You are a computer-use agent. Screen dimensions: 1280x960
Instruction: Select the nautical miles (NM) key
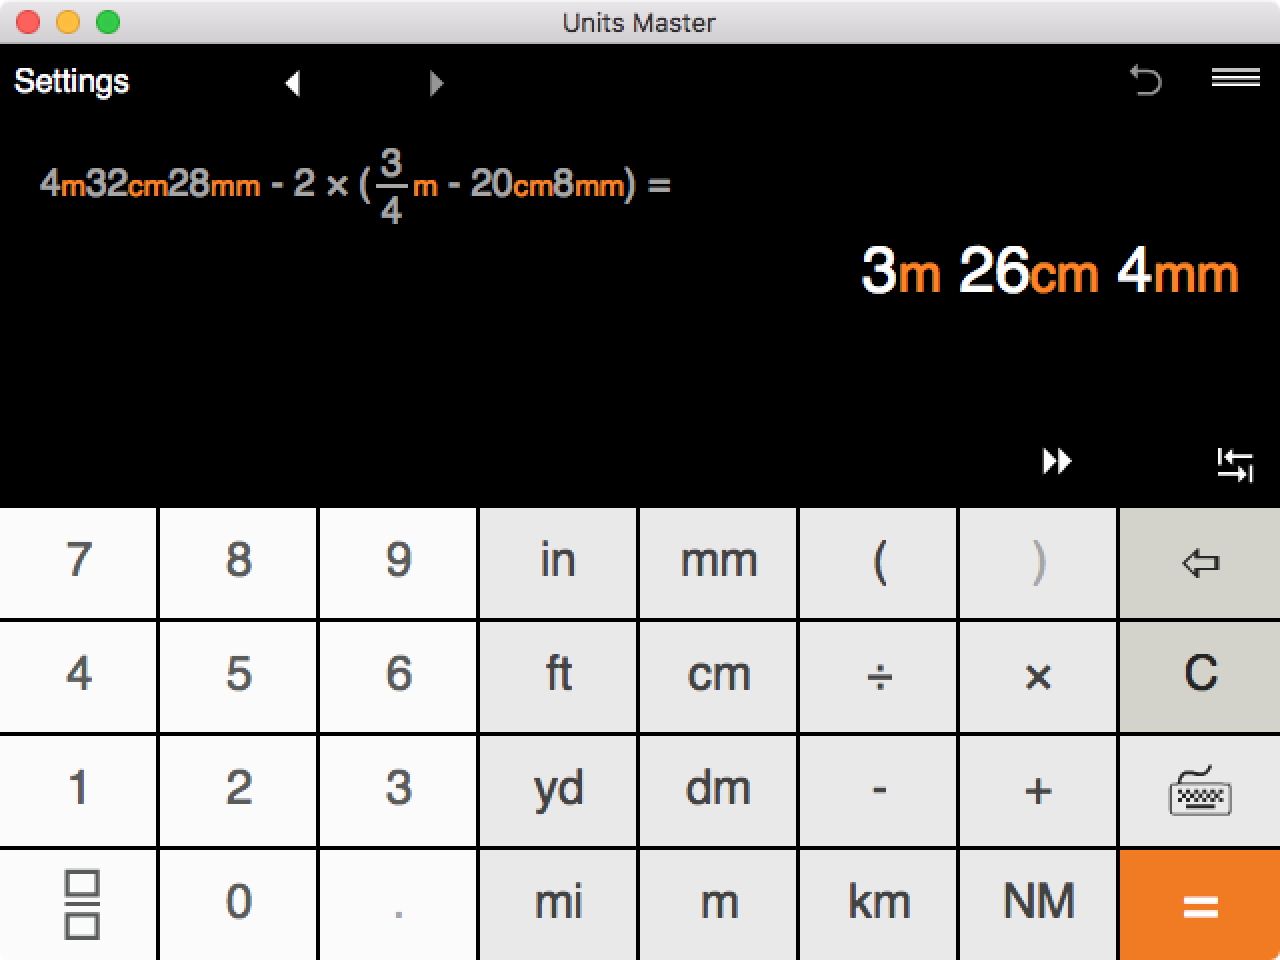pyautogui.click(x=1038, y=905)
